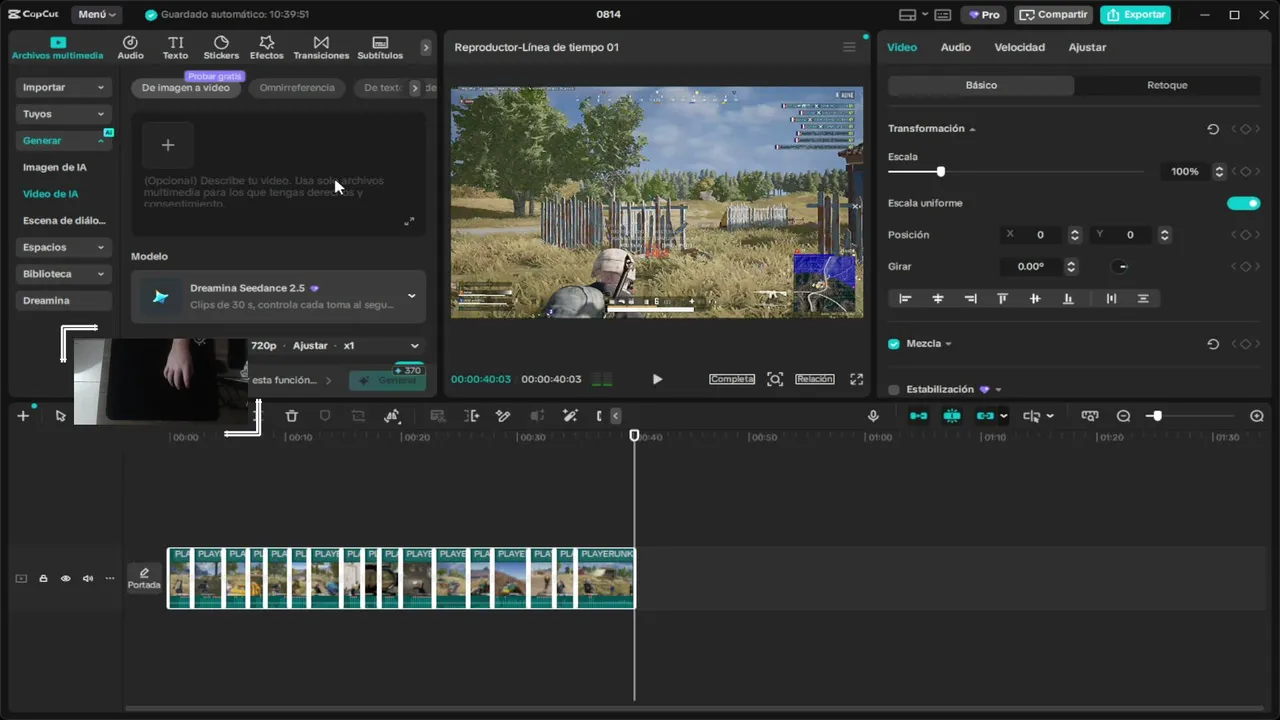Click the snapshot scan icon in player
Image resolution: width=1280 pixels, height=720 pixels.
click(775, 379)
